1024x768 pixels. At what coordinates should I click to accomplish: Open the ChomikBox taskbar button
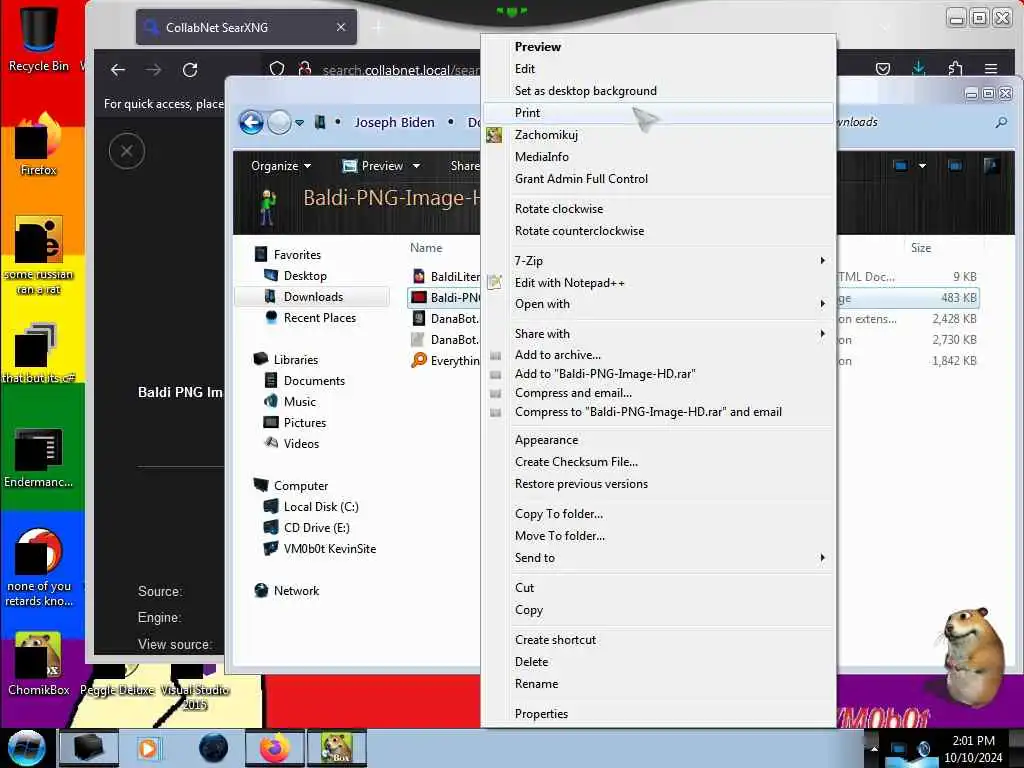click(337, 748)
